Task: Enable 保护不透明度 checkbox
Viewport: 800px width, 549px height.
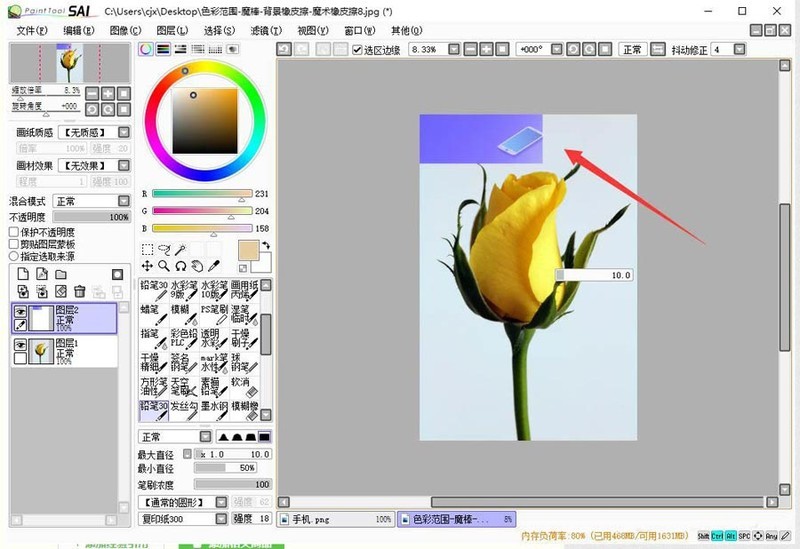Action: tap(14, 232)
